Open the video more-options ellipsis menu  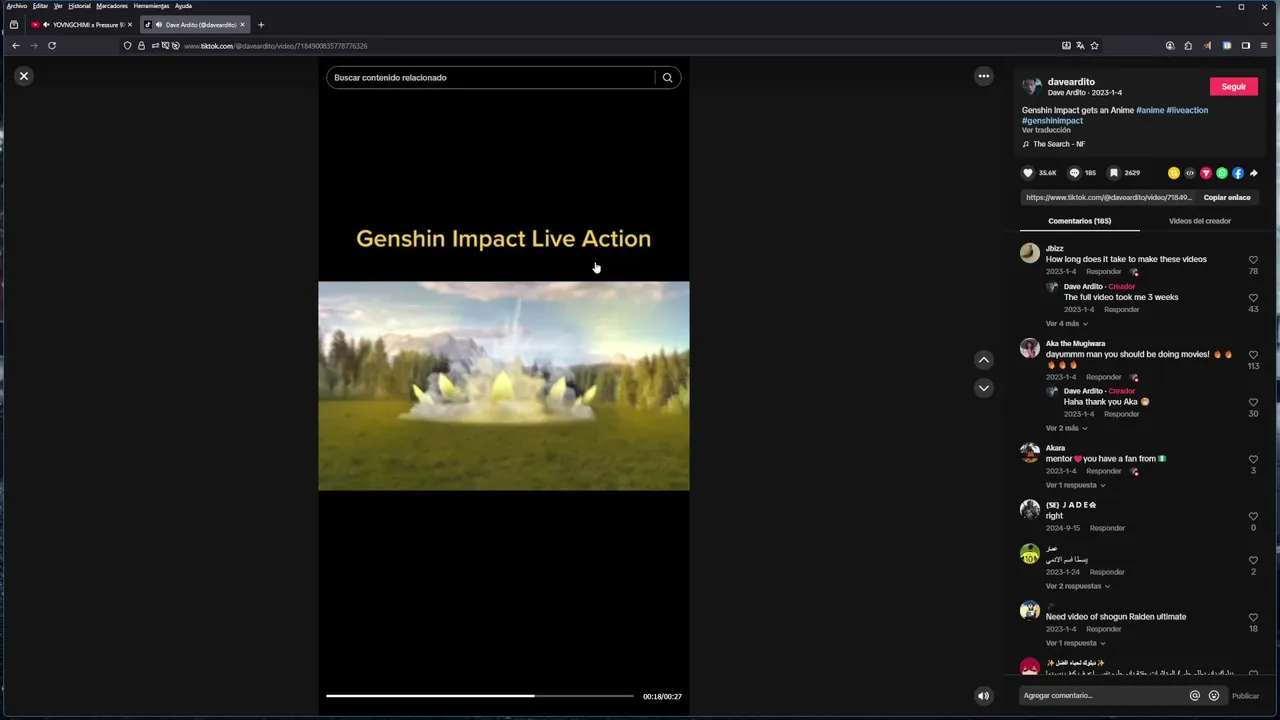[x=984, y=76]
